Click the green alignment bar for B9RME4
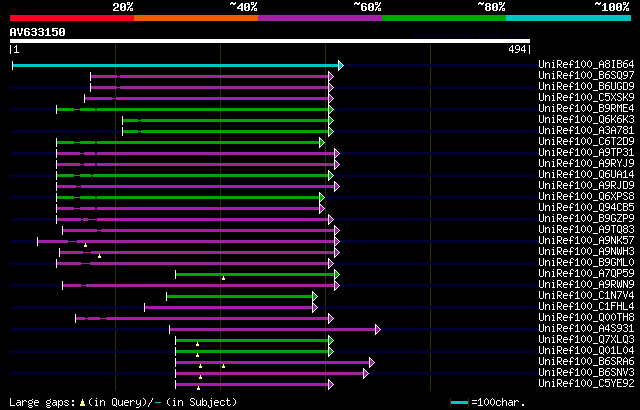This screenshot has width=640, height=410. pyautogui.click(x=193, y=109)
